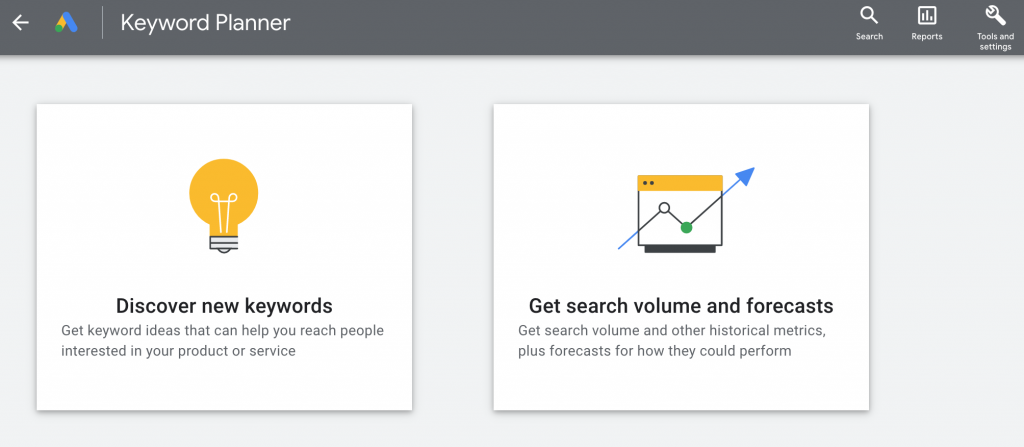Open the 'Tools and settings' text label
This screenshot has height=447, width=1024.
(995, 42)
